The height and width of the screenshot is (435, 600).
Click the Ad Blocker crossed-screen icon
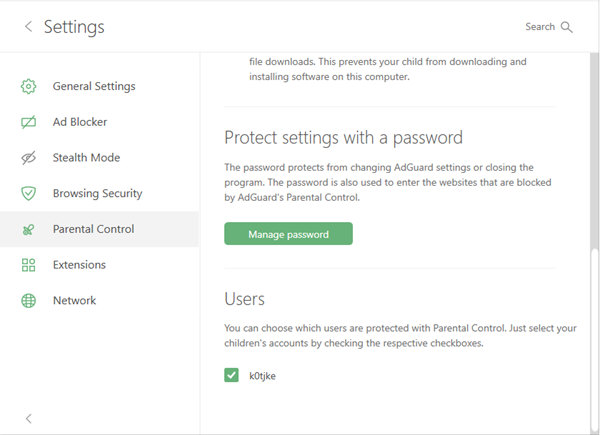coord(28,122)
